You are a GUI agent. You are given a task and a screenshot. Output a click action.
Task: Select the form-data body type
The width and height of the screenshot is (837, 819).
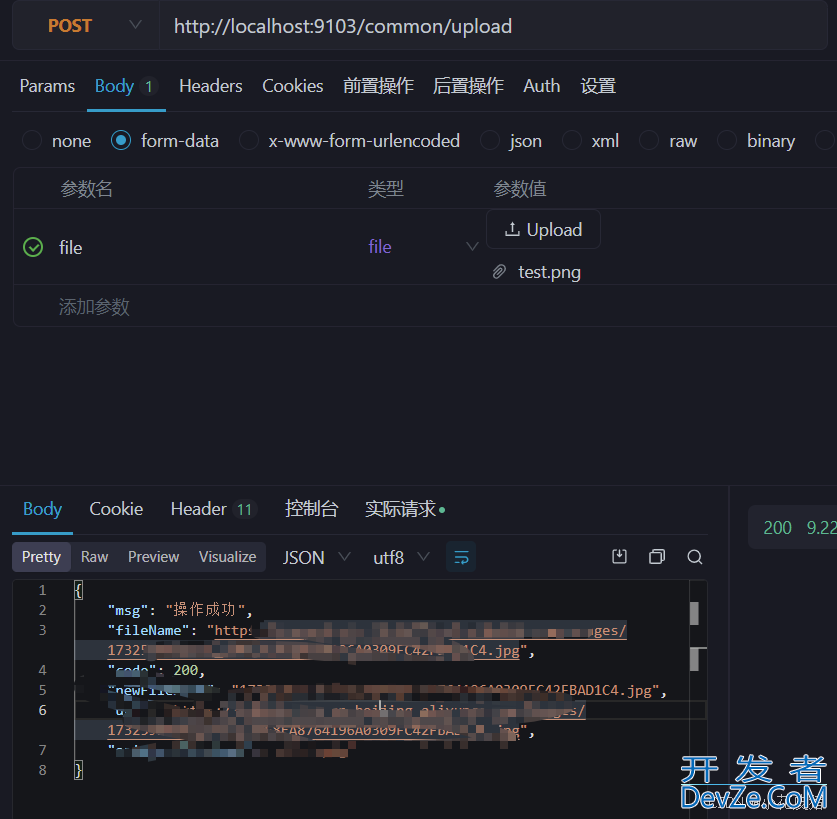[x=164, y=141]
